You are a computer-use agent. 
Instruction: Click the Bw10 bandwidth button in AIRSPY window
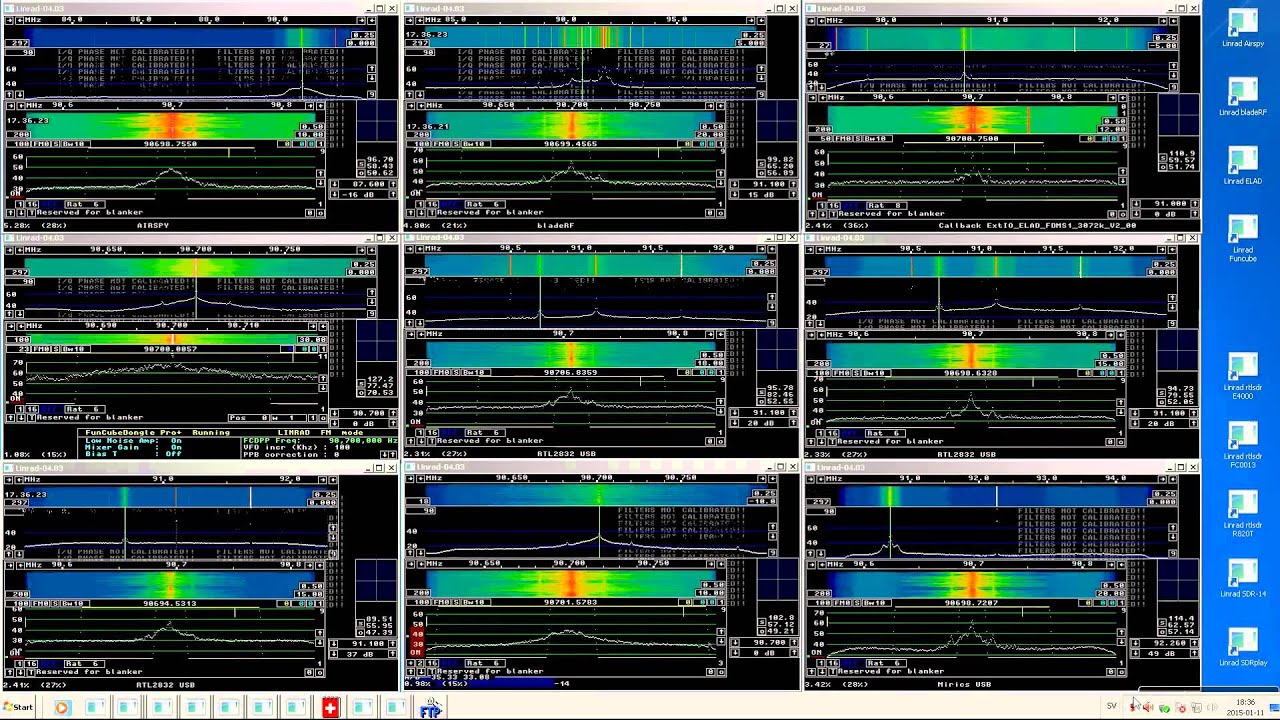pyautogui.click(x=74, y=145)
